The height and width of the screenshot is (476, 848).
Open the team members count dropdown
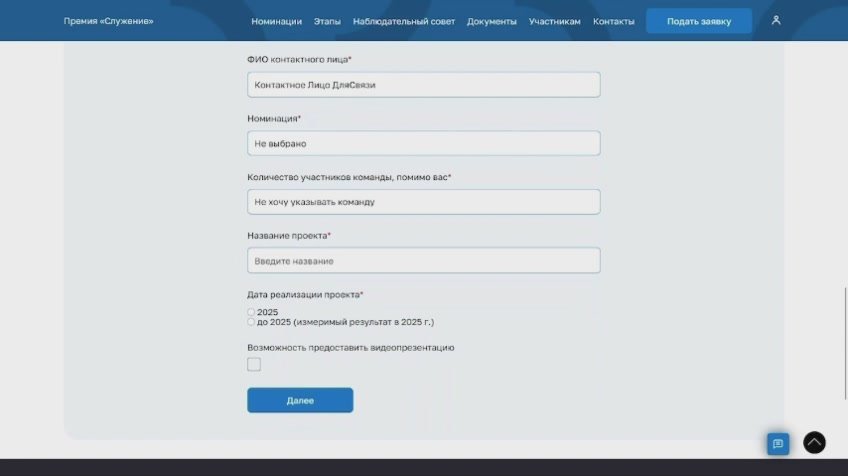pyautogui.click(x=423, y=202)
